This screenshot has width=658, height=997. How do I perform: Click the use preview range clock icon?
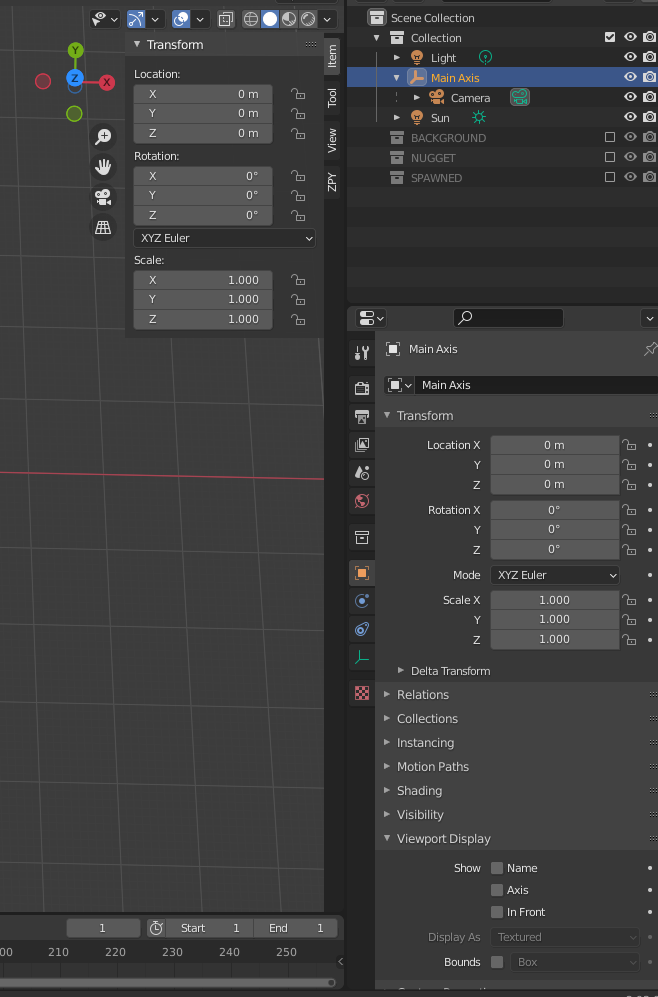coord(156,928)
